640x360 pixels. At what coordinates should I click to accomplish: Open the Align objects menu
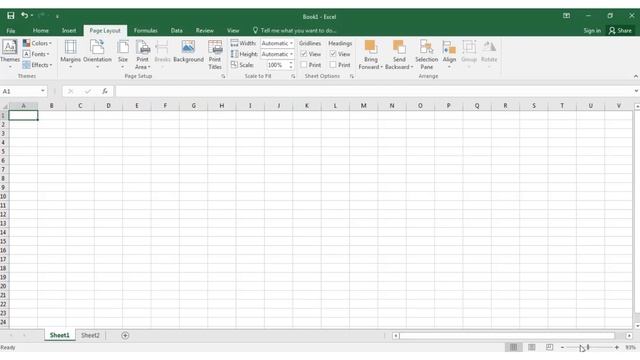coord(449,54)
